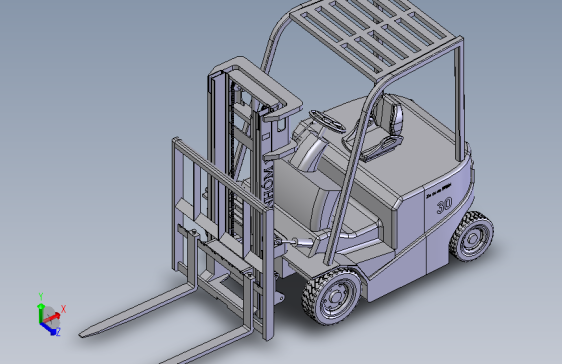This screenshot has width=562, height=364.
Task: Select the rear overhead guard leg
Action: [459, 100]
